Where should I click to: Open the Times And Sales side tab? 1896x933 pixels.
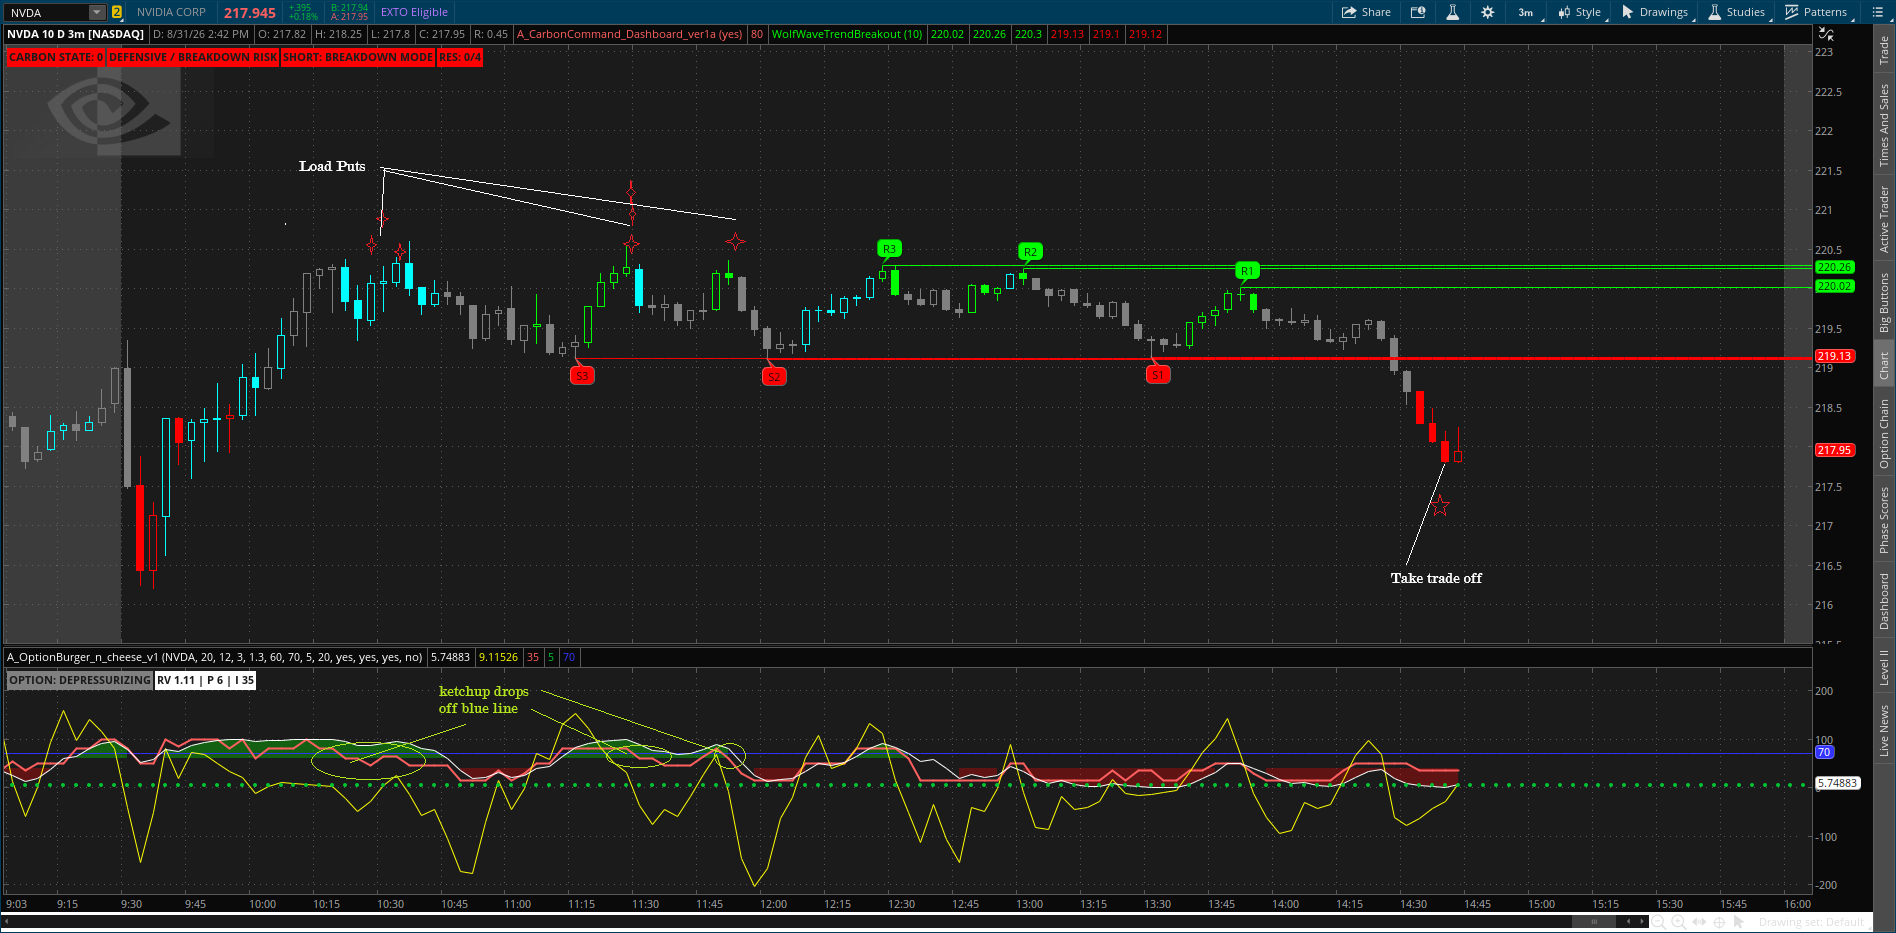click(1884, 125)
